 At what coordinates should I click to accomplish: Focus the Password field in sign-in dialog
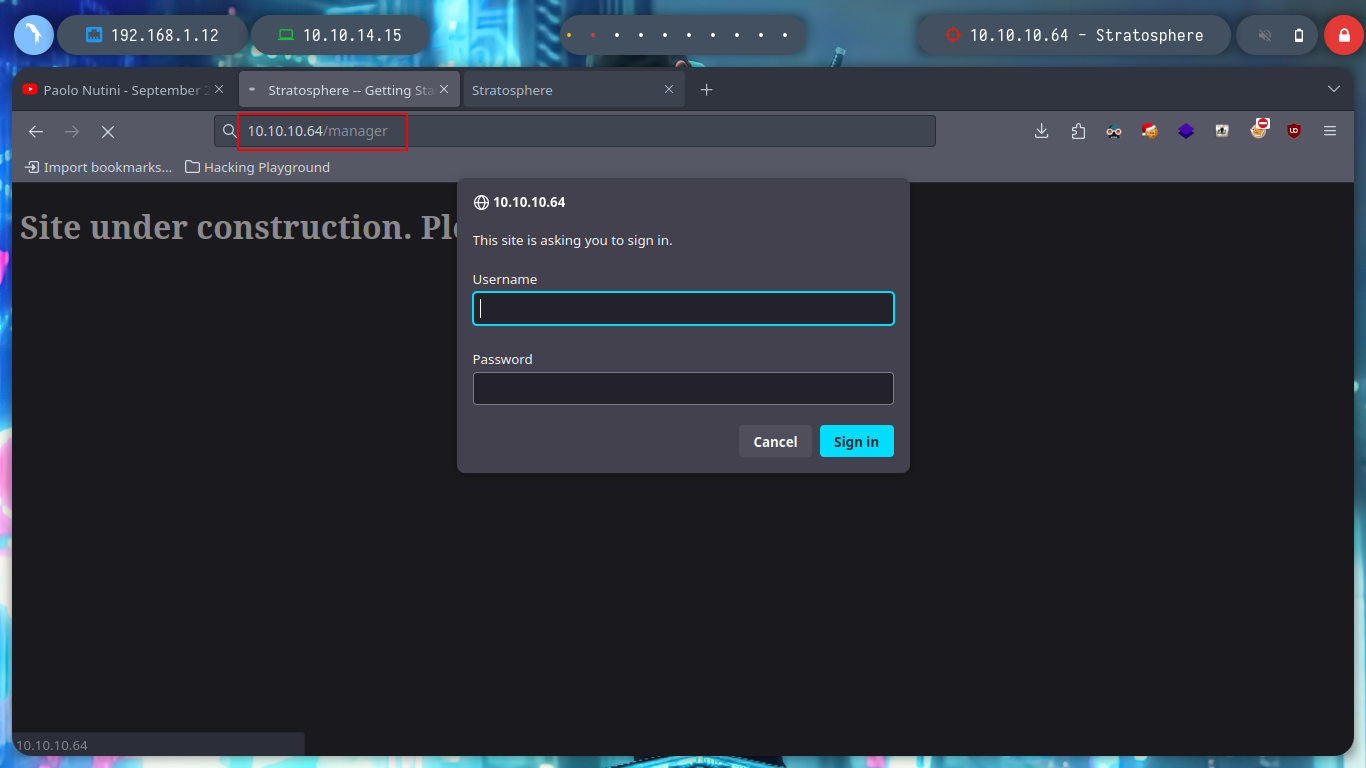(683, 389)
